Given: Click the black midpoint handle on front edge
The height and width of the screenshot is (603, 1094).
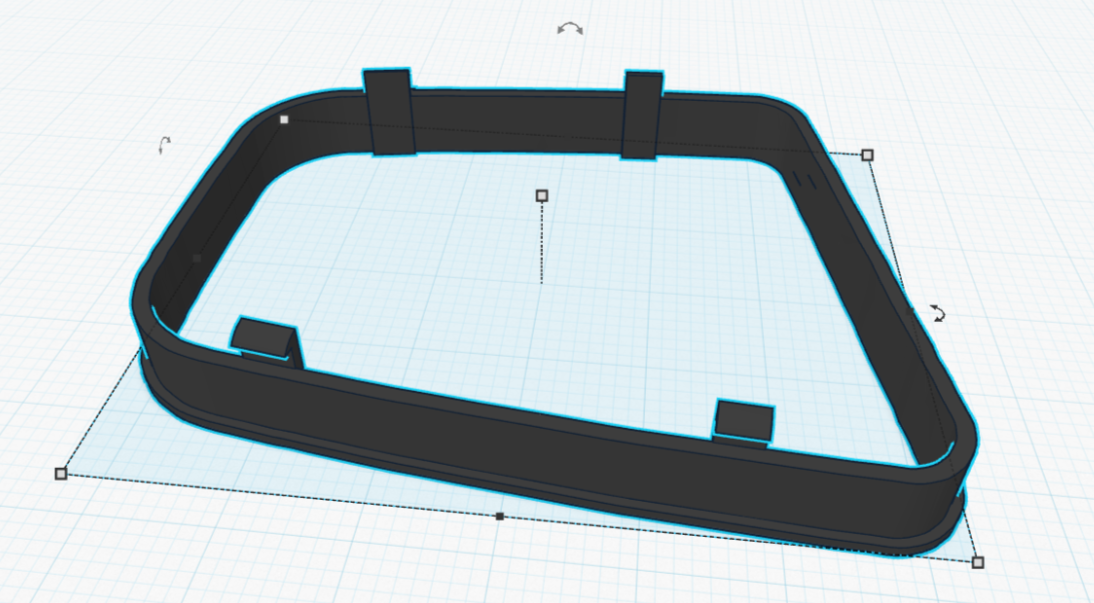Looking at the screenshot, I should [x=499, y=516].
